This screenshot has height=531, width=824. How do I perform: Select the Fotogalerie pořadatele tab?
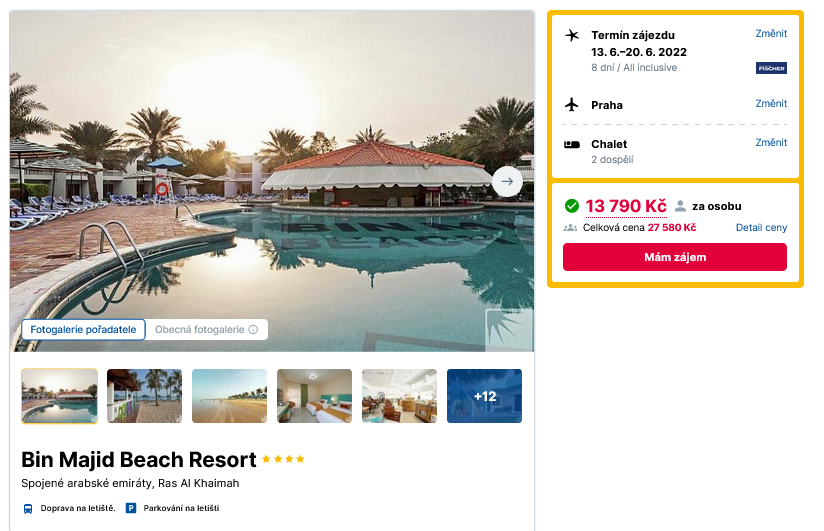(83, 330)
